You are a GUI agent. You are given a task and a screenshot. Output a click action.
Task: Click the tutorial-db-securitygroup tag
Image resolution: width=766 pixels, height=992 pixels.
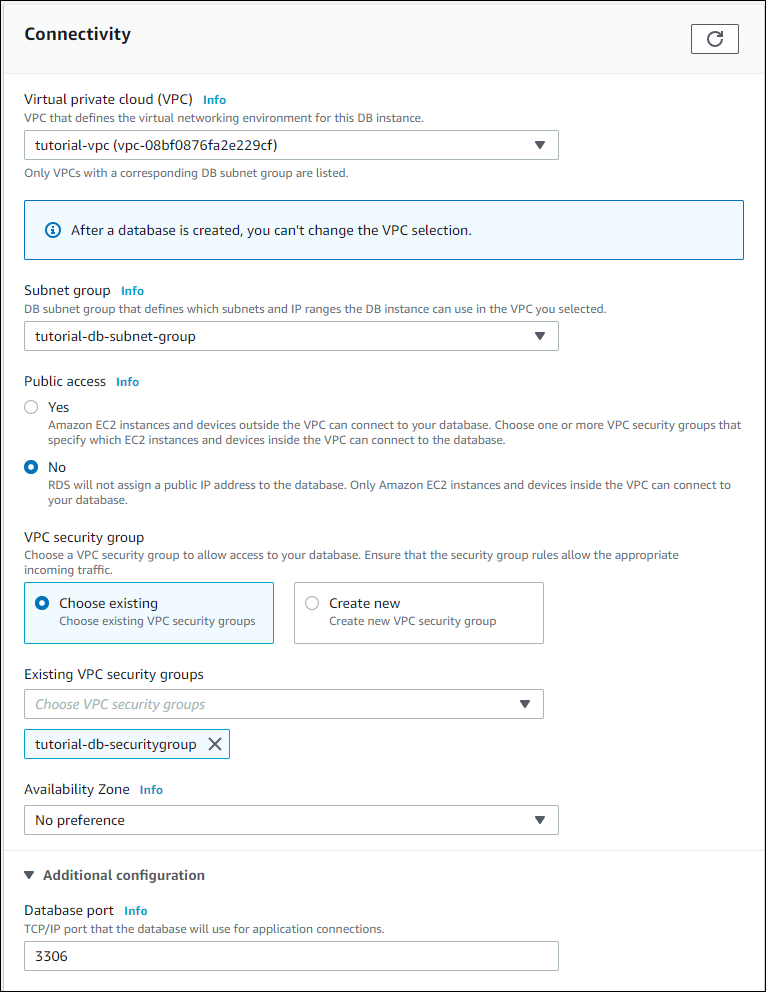click(115, 744)
